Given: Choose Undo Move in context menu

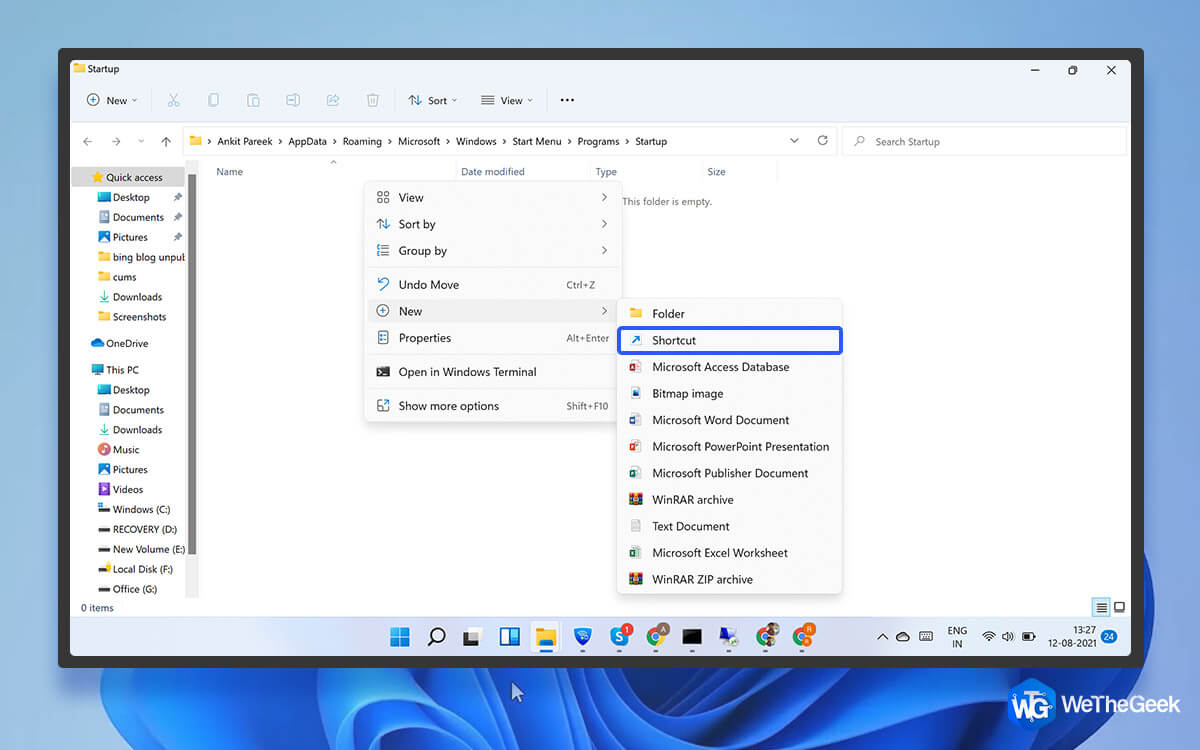Looking at the screenshot, I should pyautogui.click(x=493, y=285).
